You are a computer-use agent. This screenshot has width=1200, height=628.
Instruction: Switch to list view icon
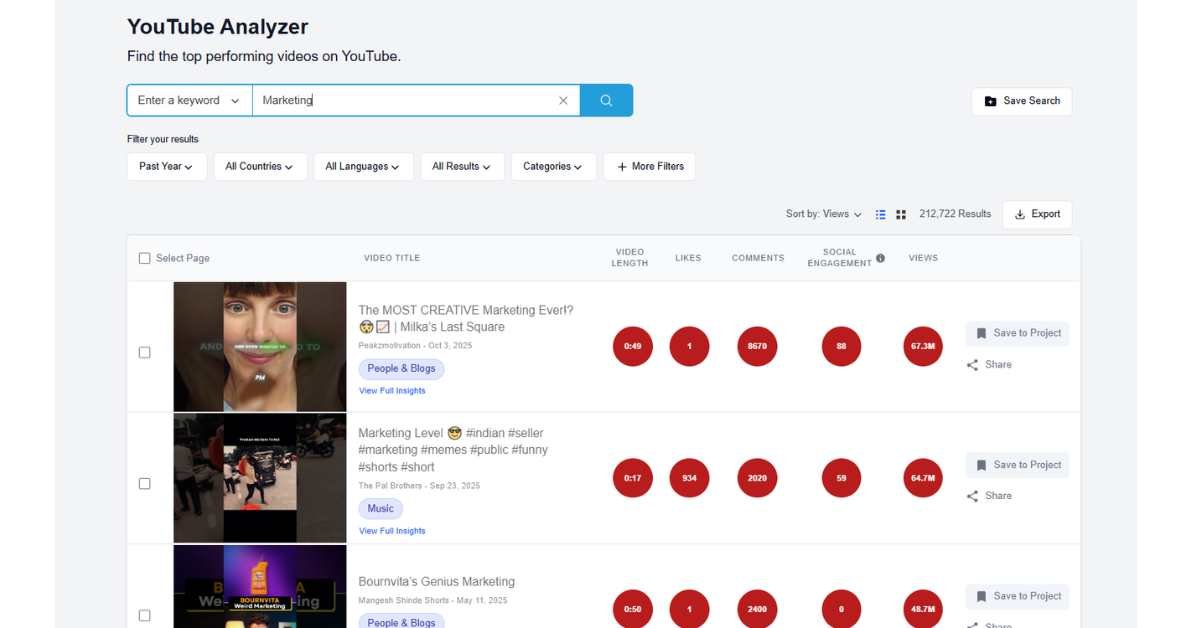pos(881,214)
